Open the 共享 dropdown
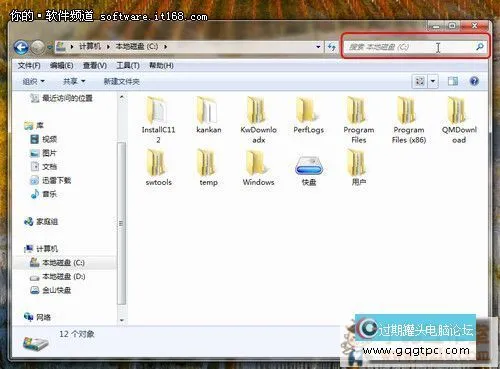The width and height of the screenshot is (500, 369). tap(74, 81)
